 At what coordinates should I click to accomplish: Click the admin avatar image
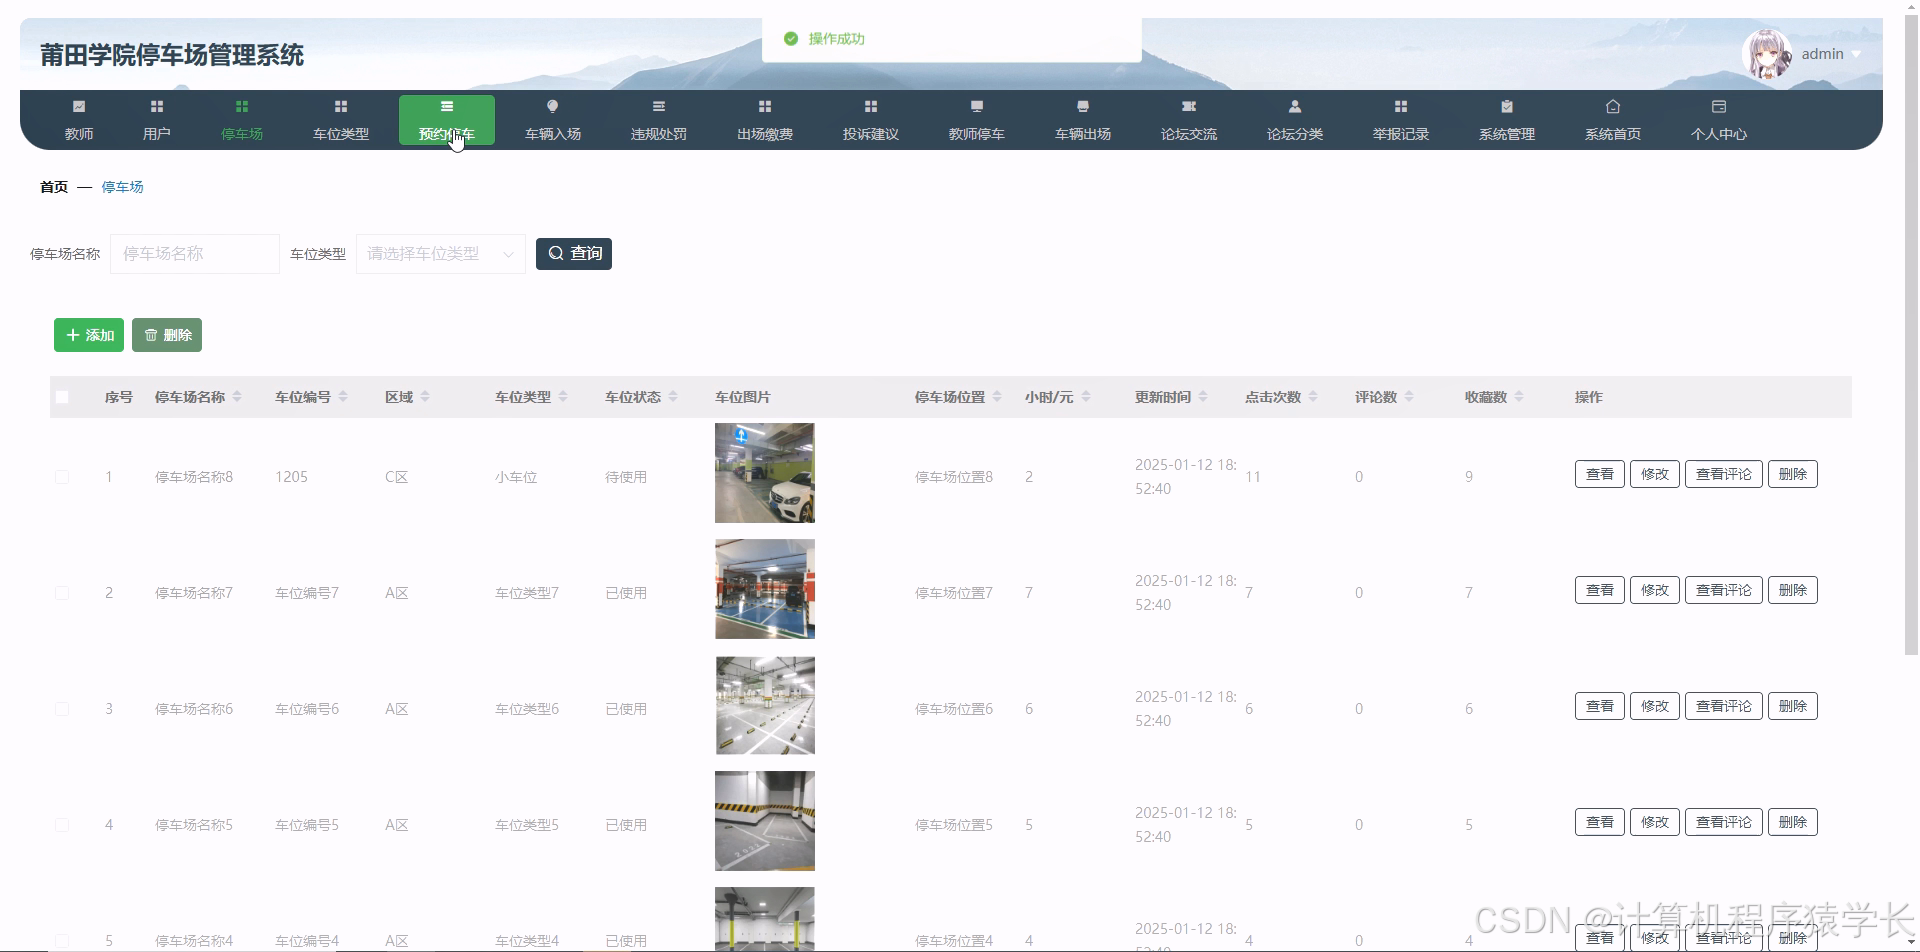click(x=1767, y=54)
